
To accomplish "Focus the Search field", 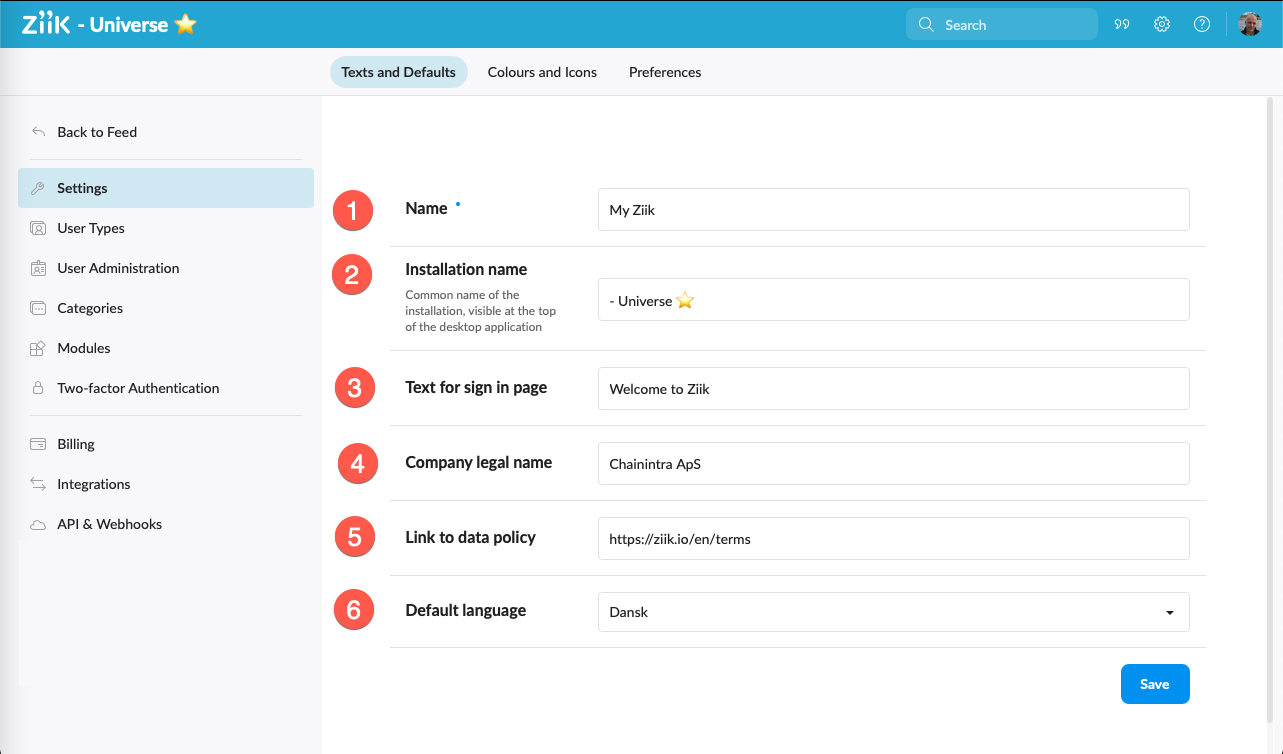I will click(1002, 25).
